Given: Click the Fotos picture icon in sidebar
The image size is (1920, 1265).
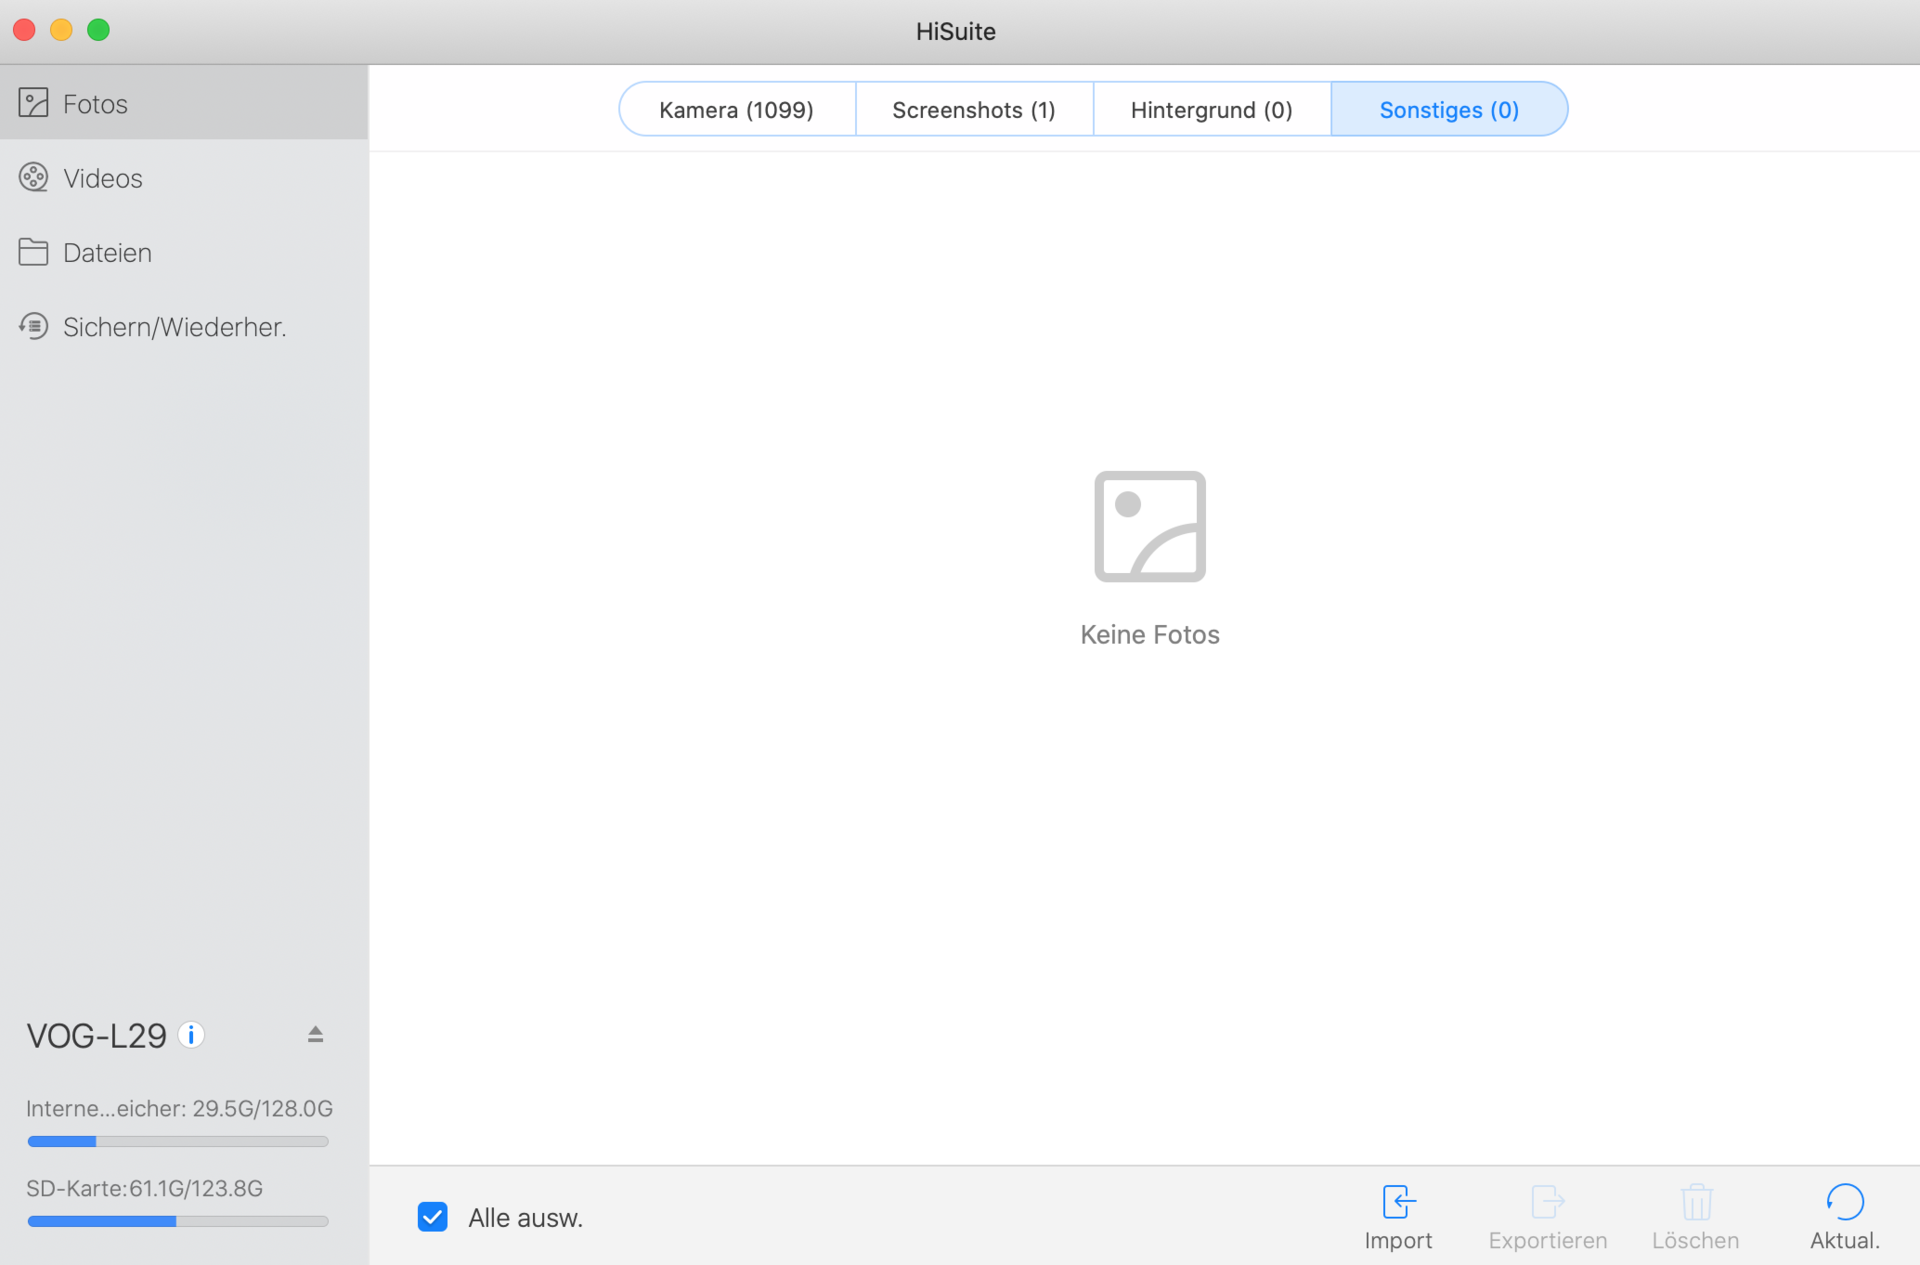Looking at the screenshot, I should tap(33, 103).
